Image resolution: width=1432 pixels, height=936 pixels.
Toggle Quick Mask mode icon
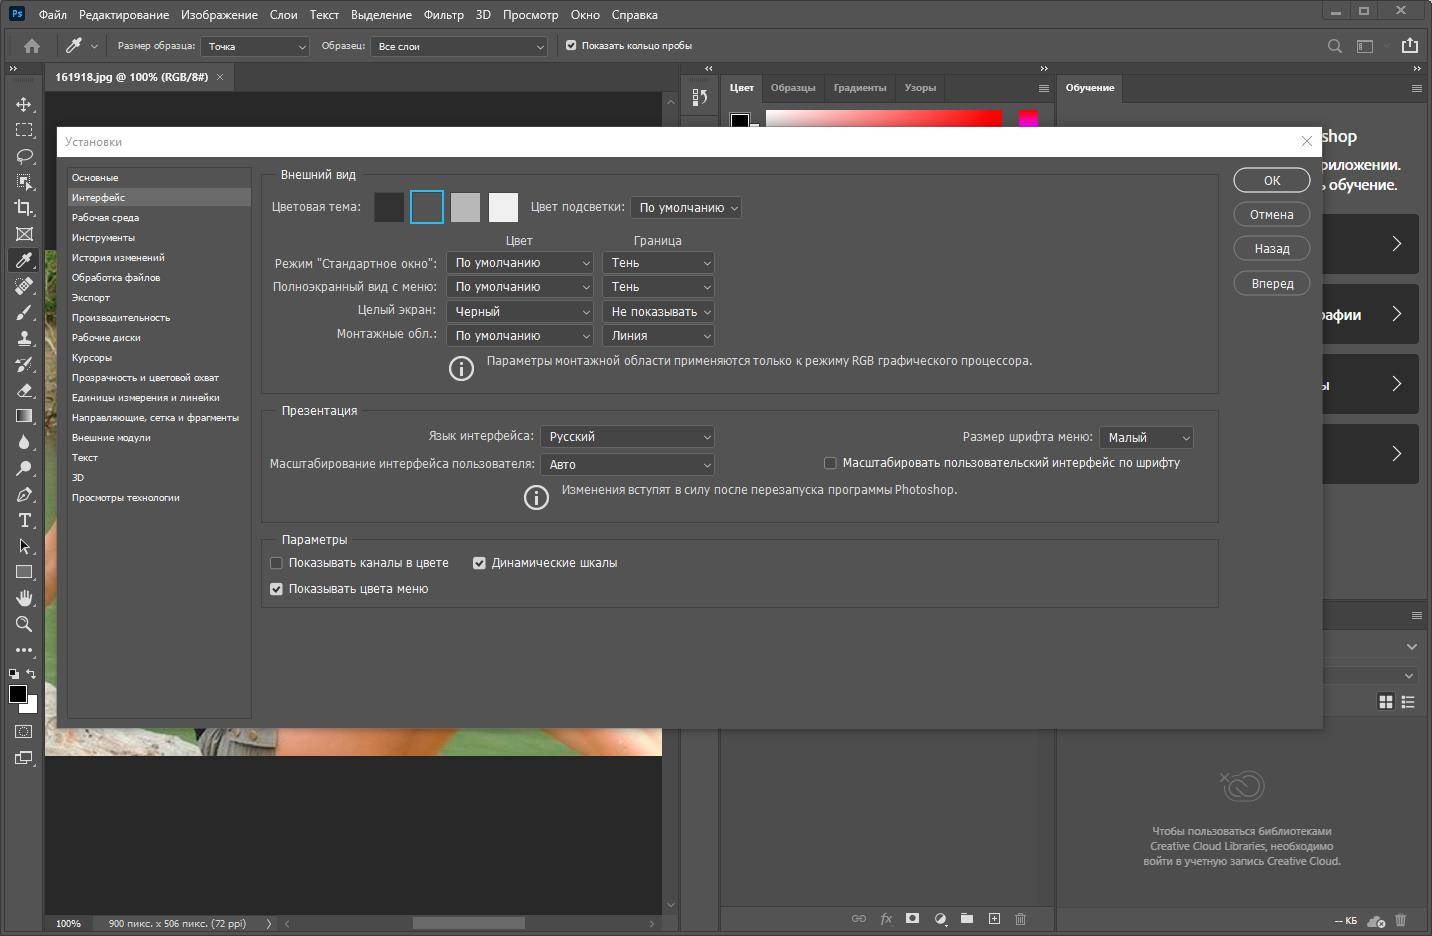point(24,732)
